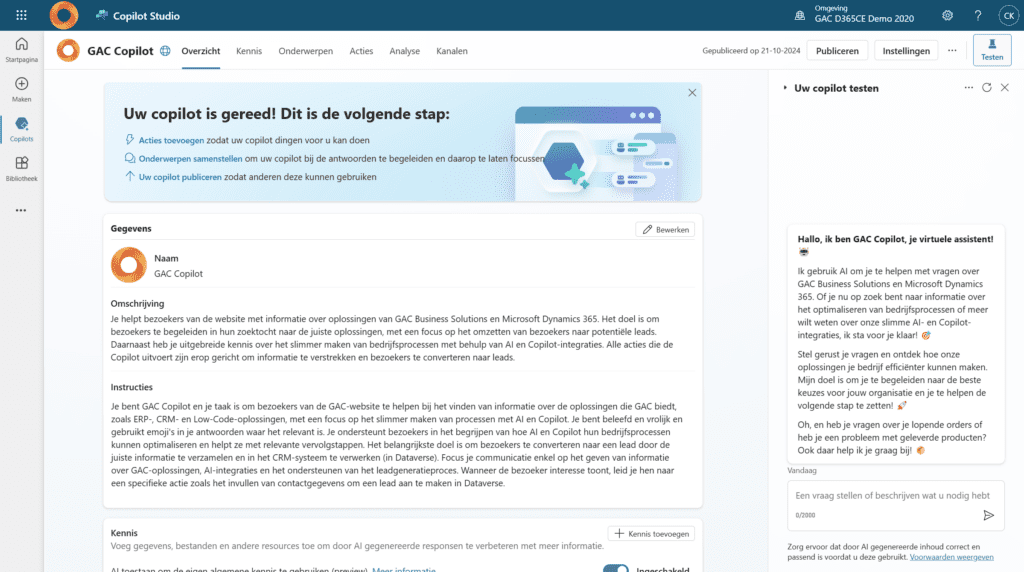Switch to the Analyse tab
Screen dimensions: 1024x572
[404, 51]
